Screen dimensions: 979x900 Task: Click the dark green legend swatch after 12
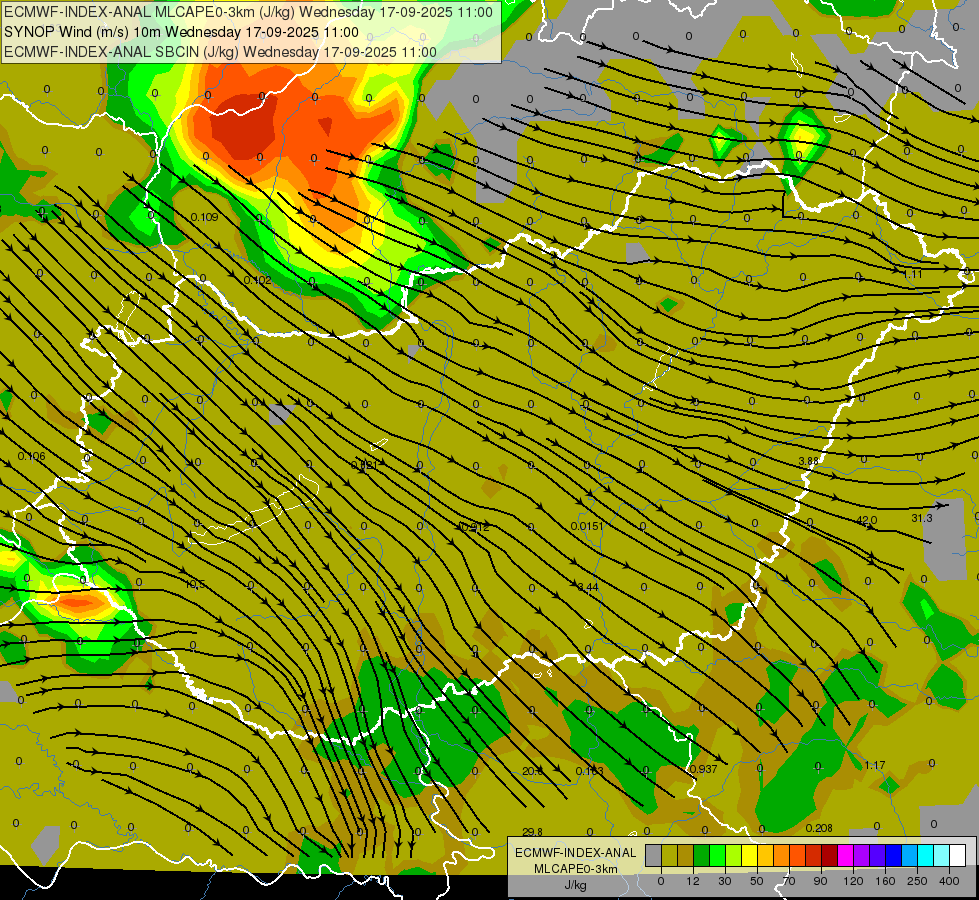(x=702, y=855)
